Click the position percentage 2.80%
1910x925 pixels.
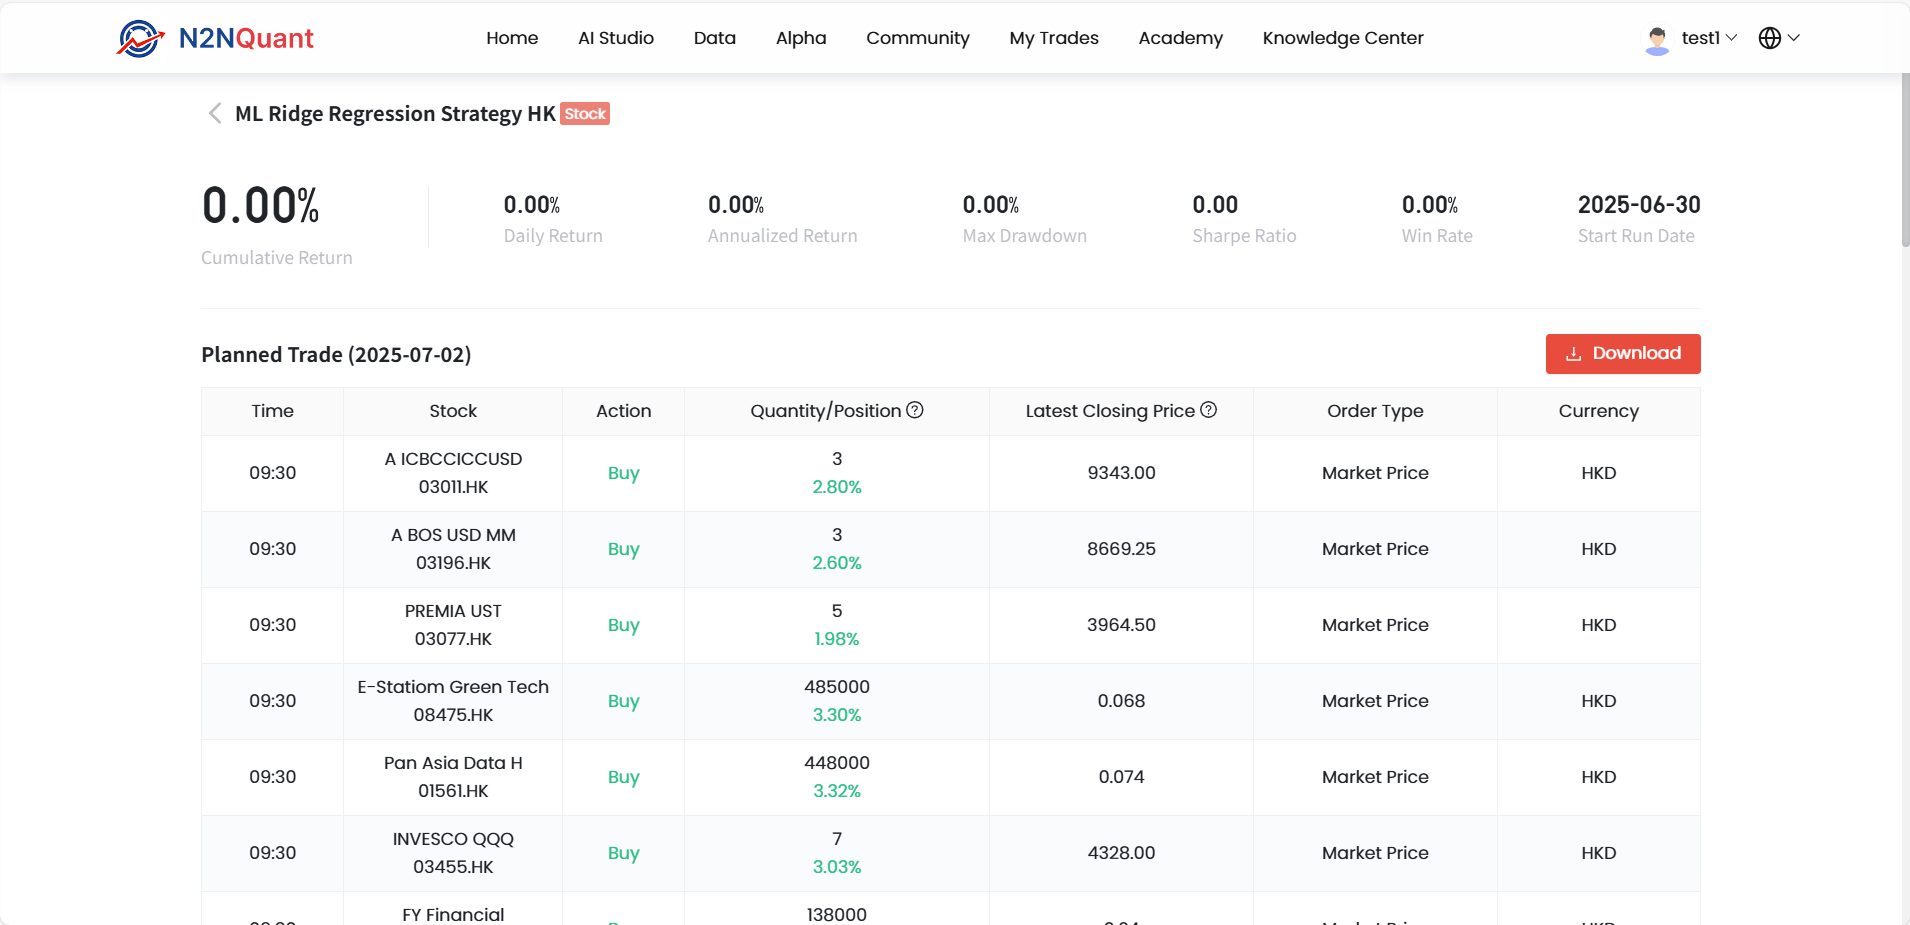[837, 487]
